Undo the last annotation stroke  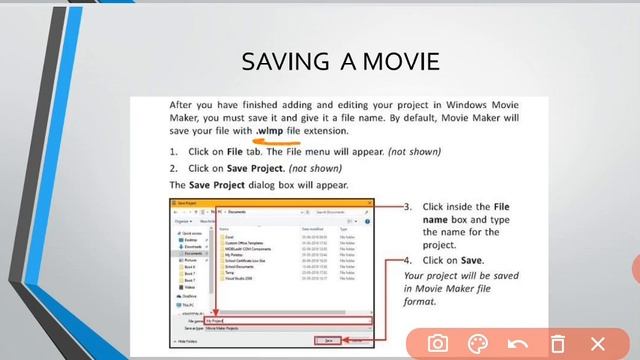coord(518,344)
